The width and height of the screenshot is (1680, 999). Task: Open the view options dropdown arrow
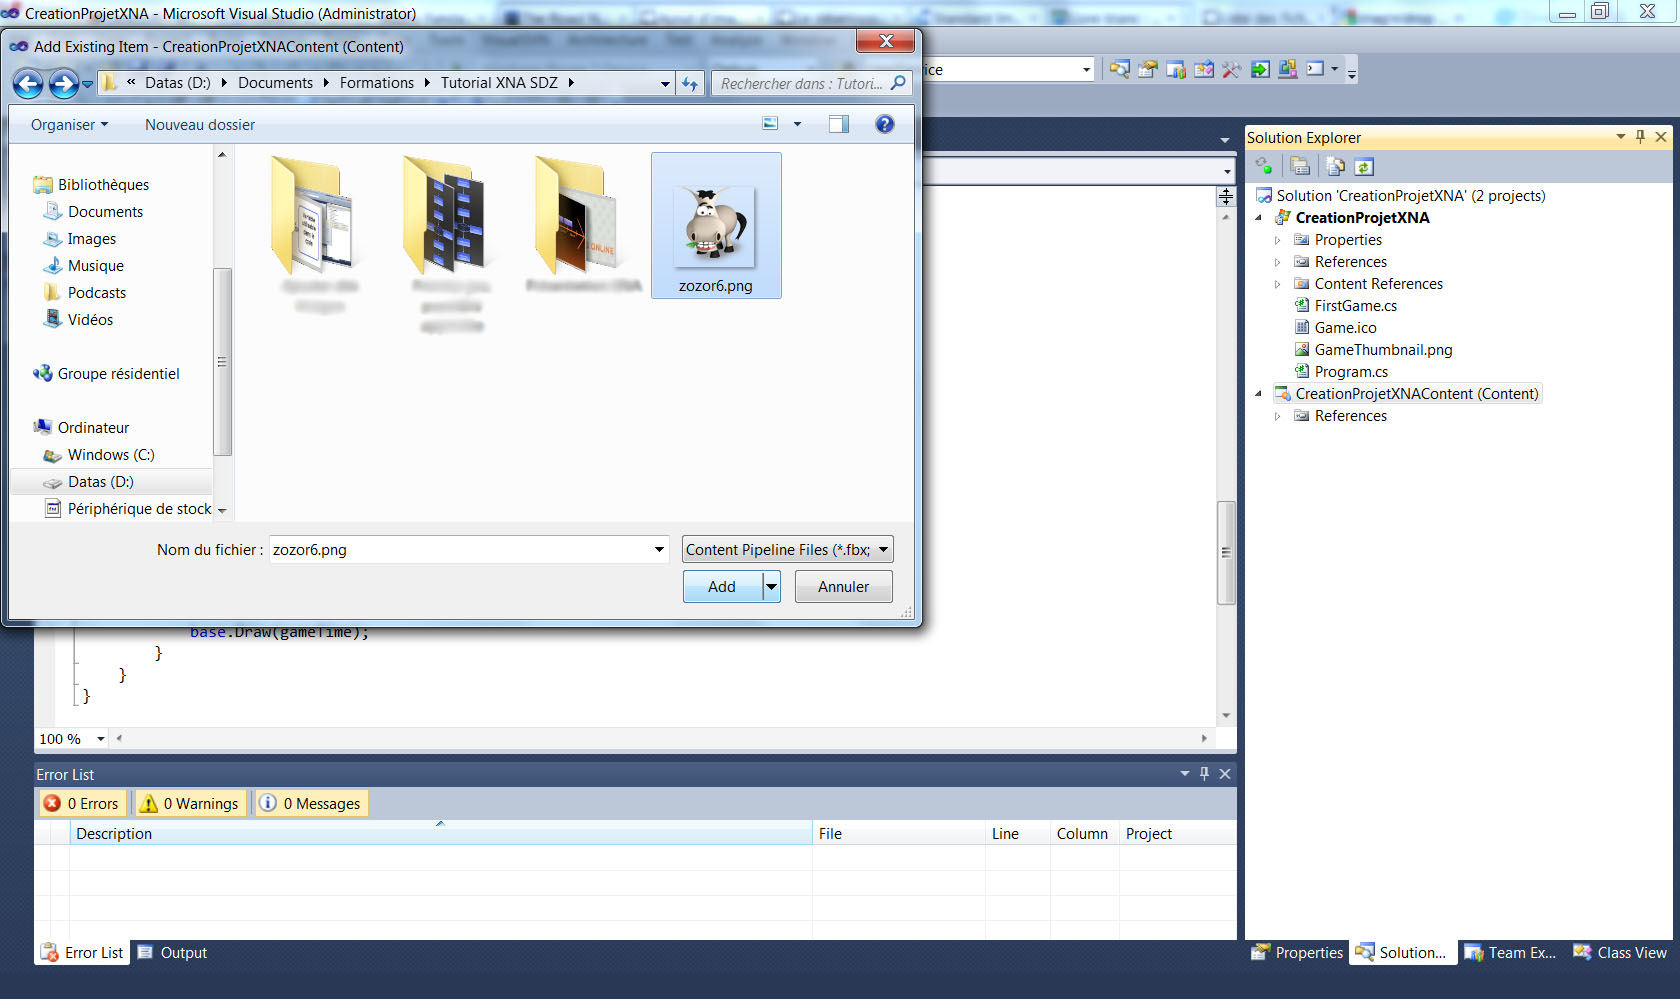pos(797,124)
